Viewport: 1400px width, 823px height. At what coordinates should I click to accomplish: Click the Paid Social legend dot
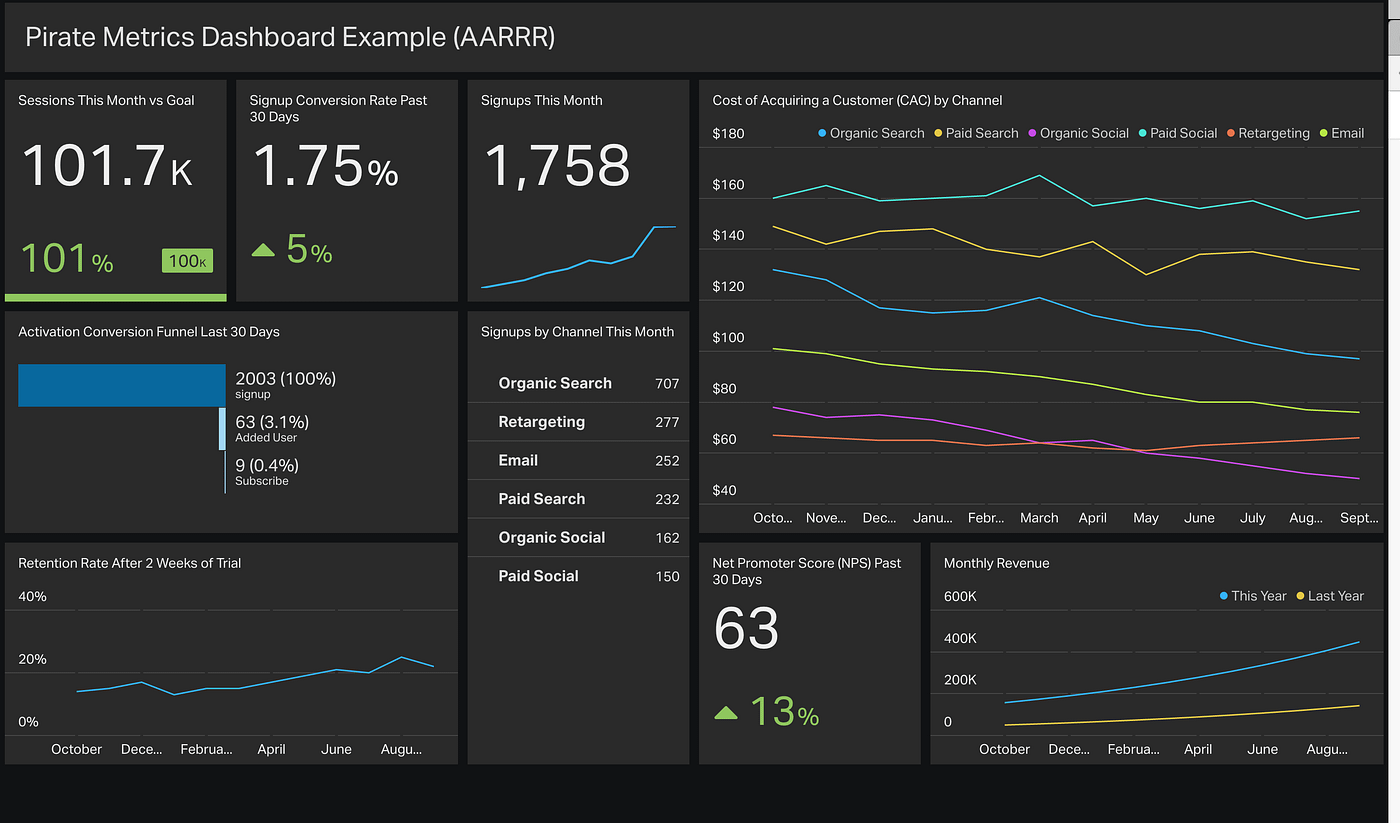[1142, 133]
